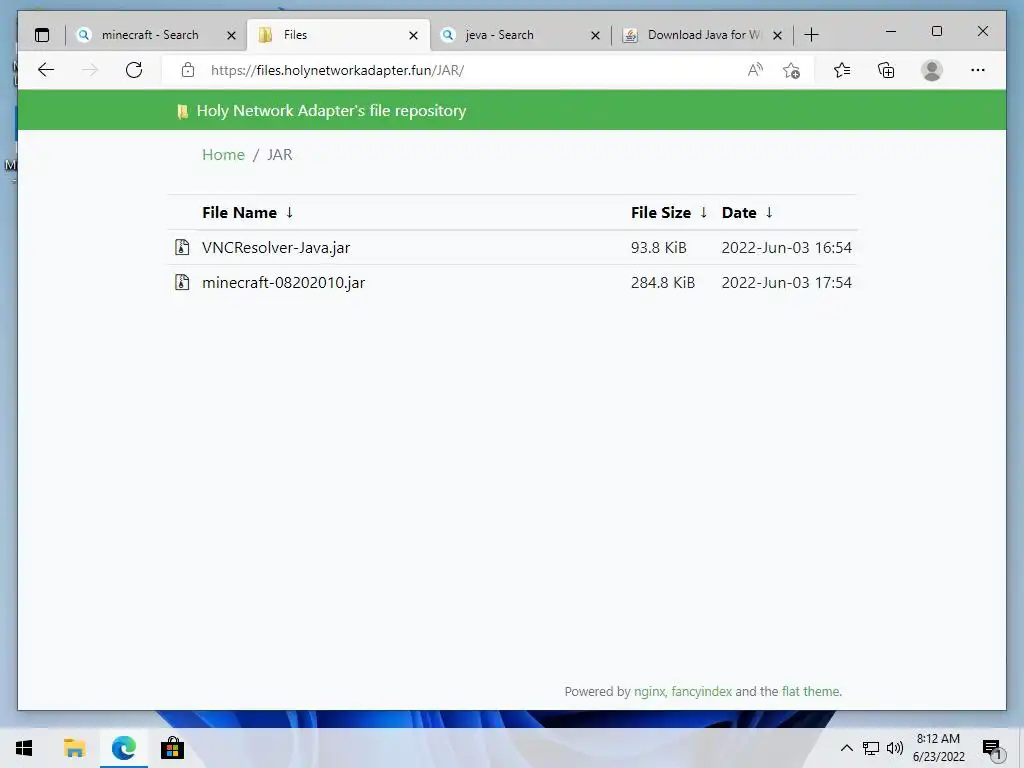Close the jeva - Search tab

(x=595, y=35)
